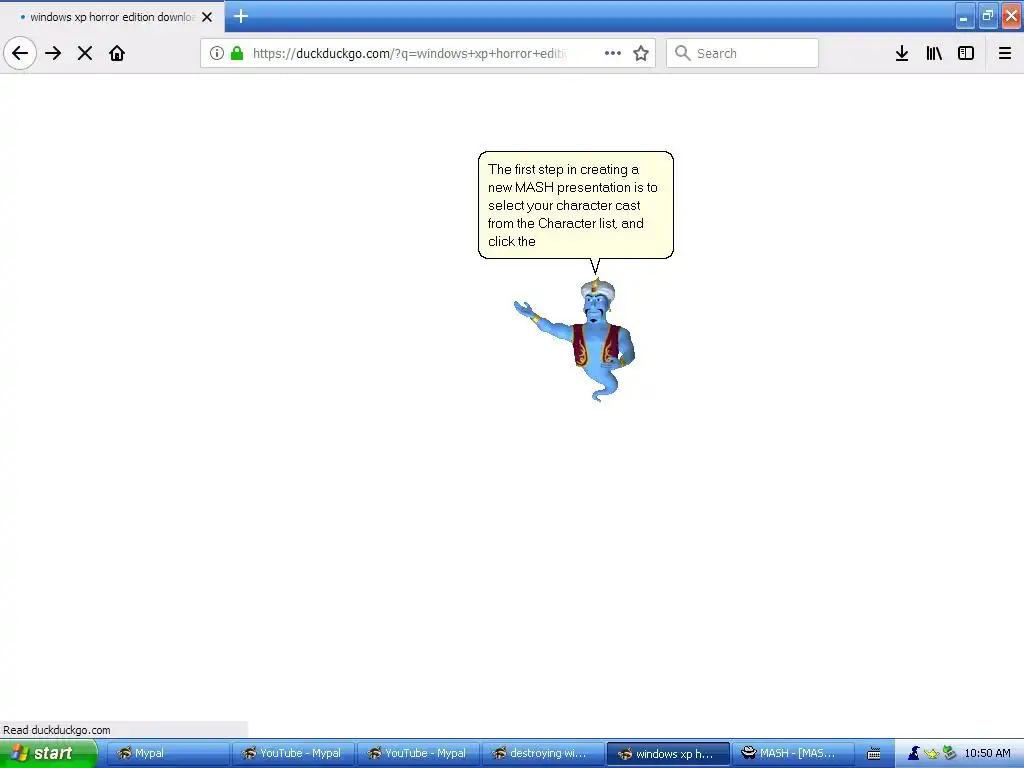Open the downloads panel
This screenshot has height=768, width=1024.
(x=902, y=53)
